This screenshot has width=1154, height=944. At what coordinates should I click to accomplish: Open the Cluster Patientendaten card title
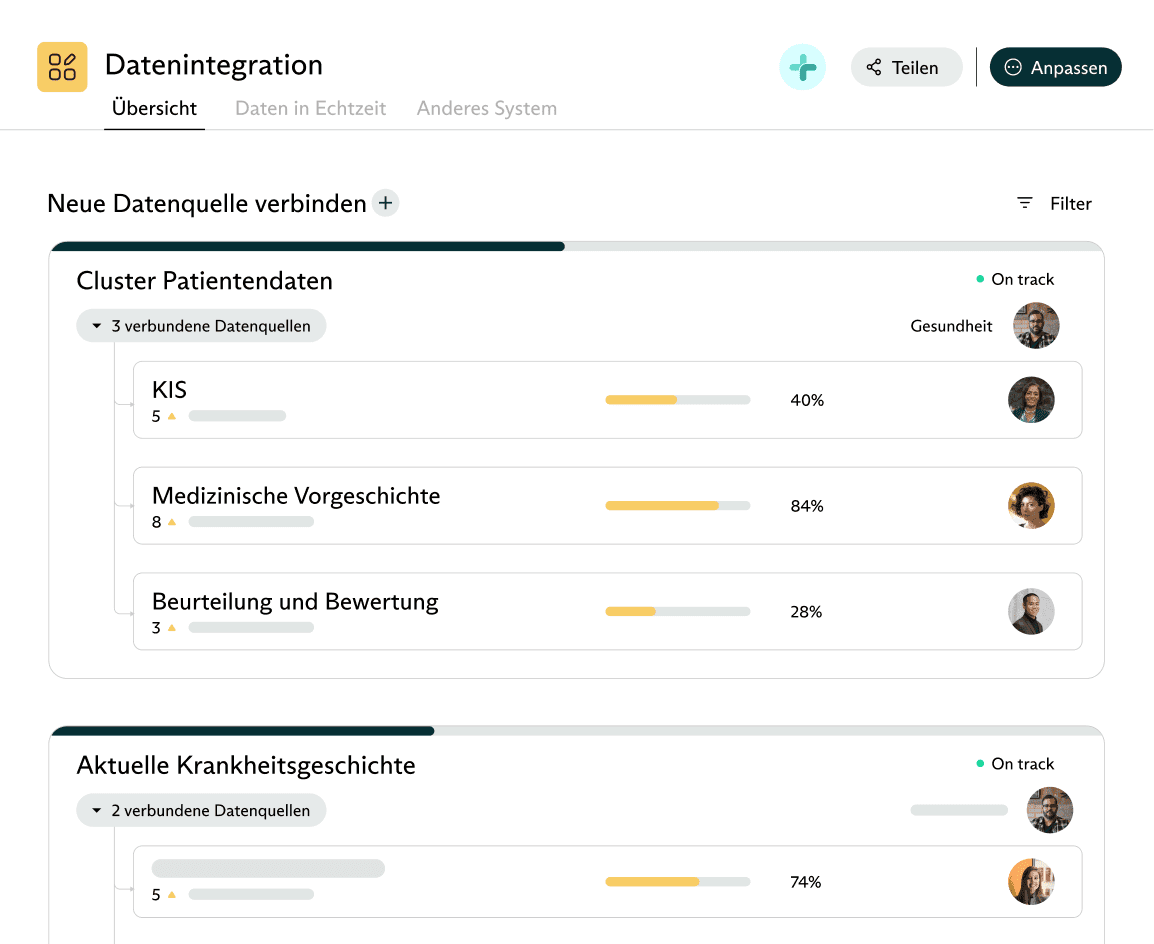click(204, 281)
